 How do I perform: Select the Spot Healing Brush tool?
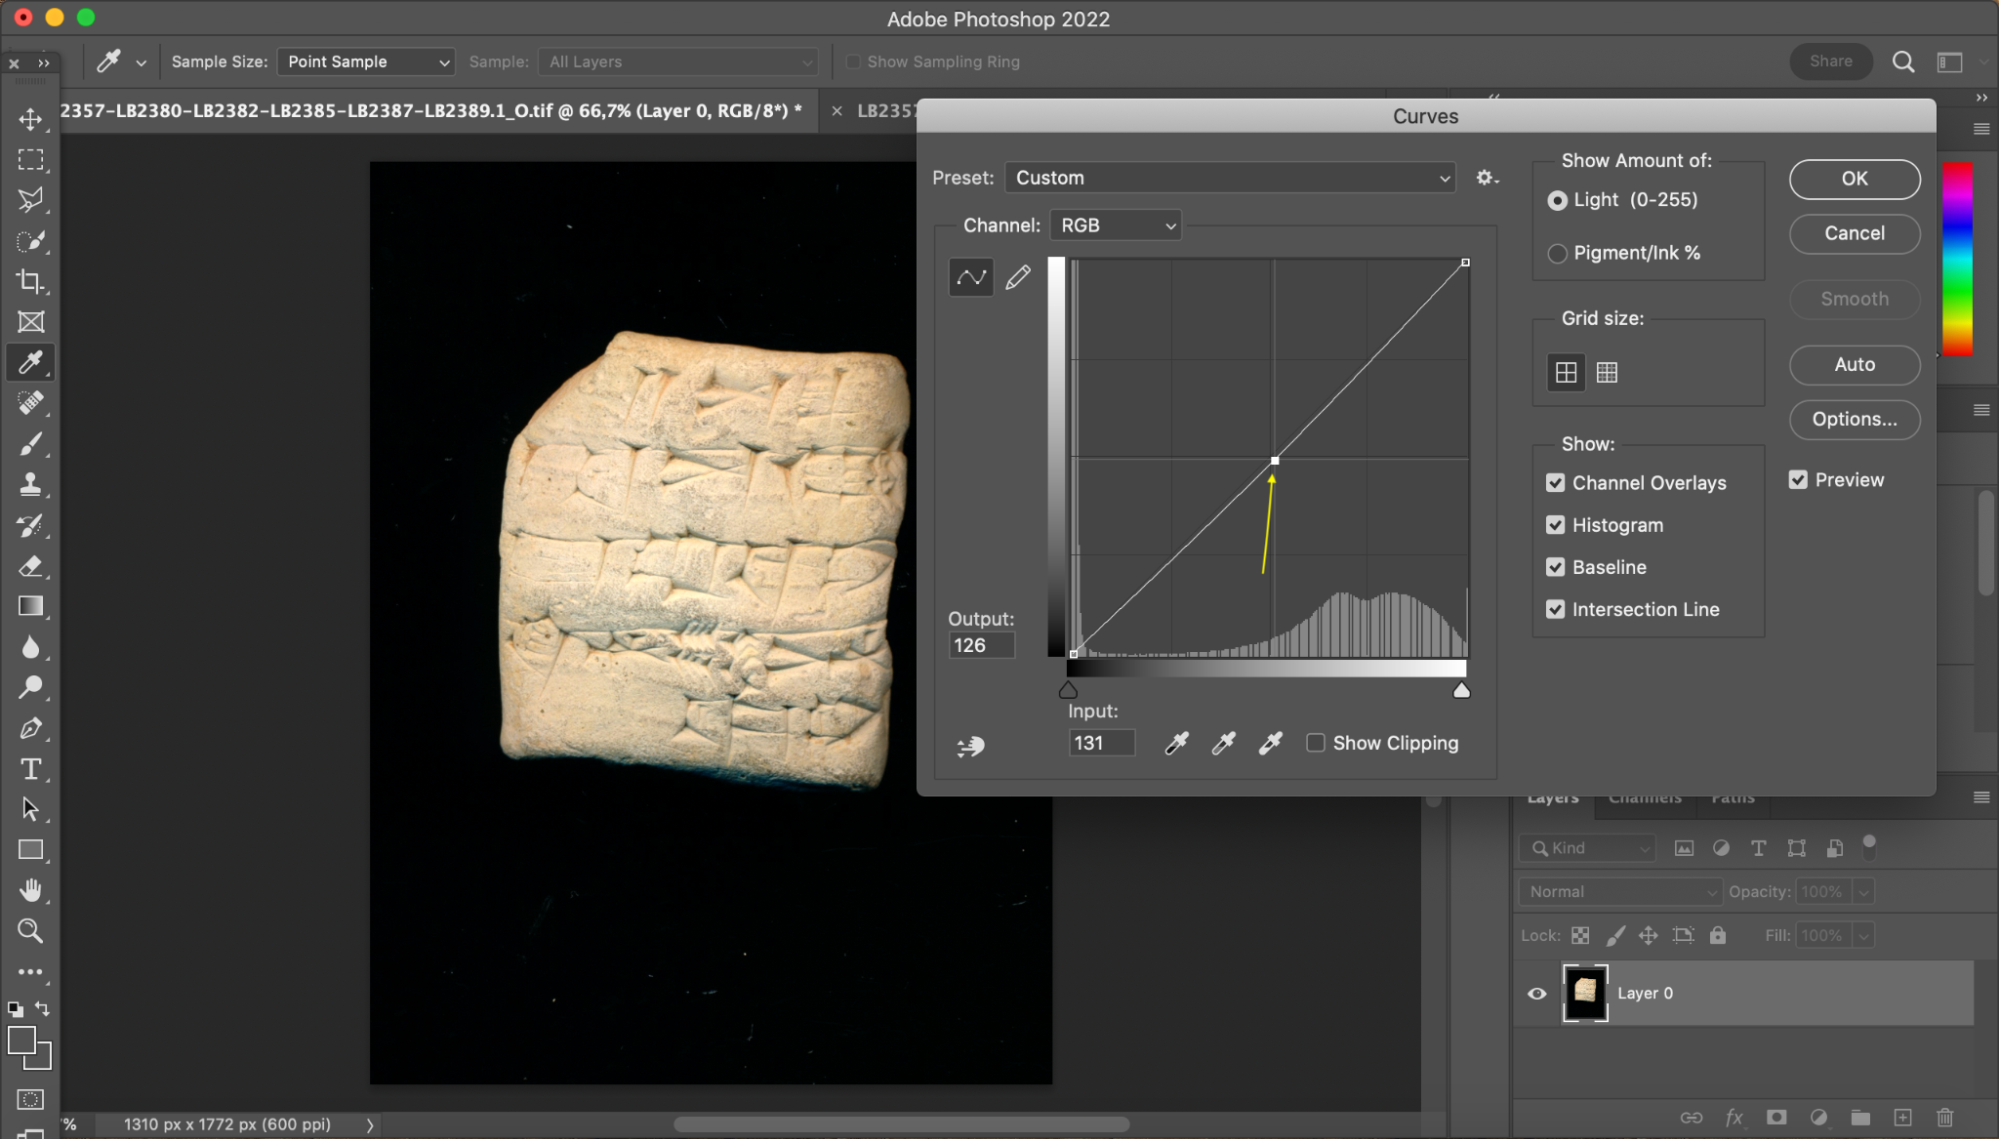pos(30,403)
